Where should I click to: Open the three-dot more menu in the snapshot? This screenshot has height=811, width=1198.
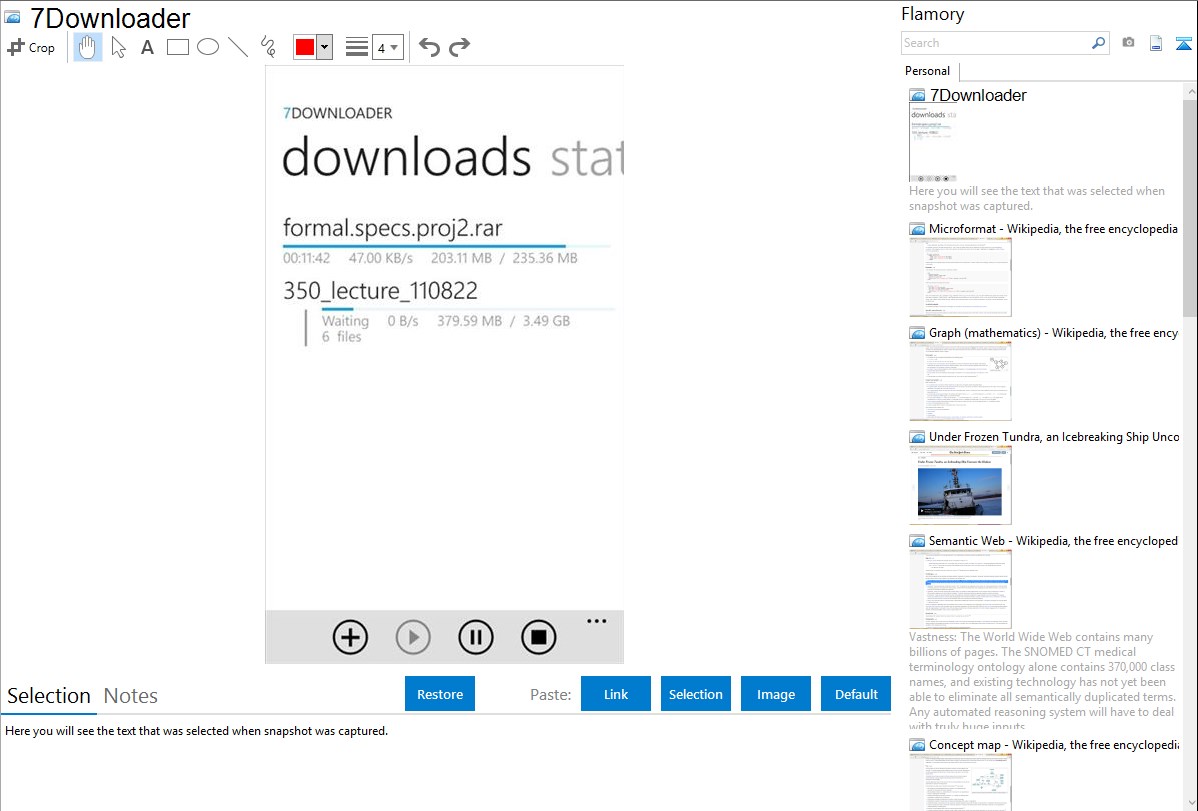597,621
